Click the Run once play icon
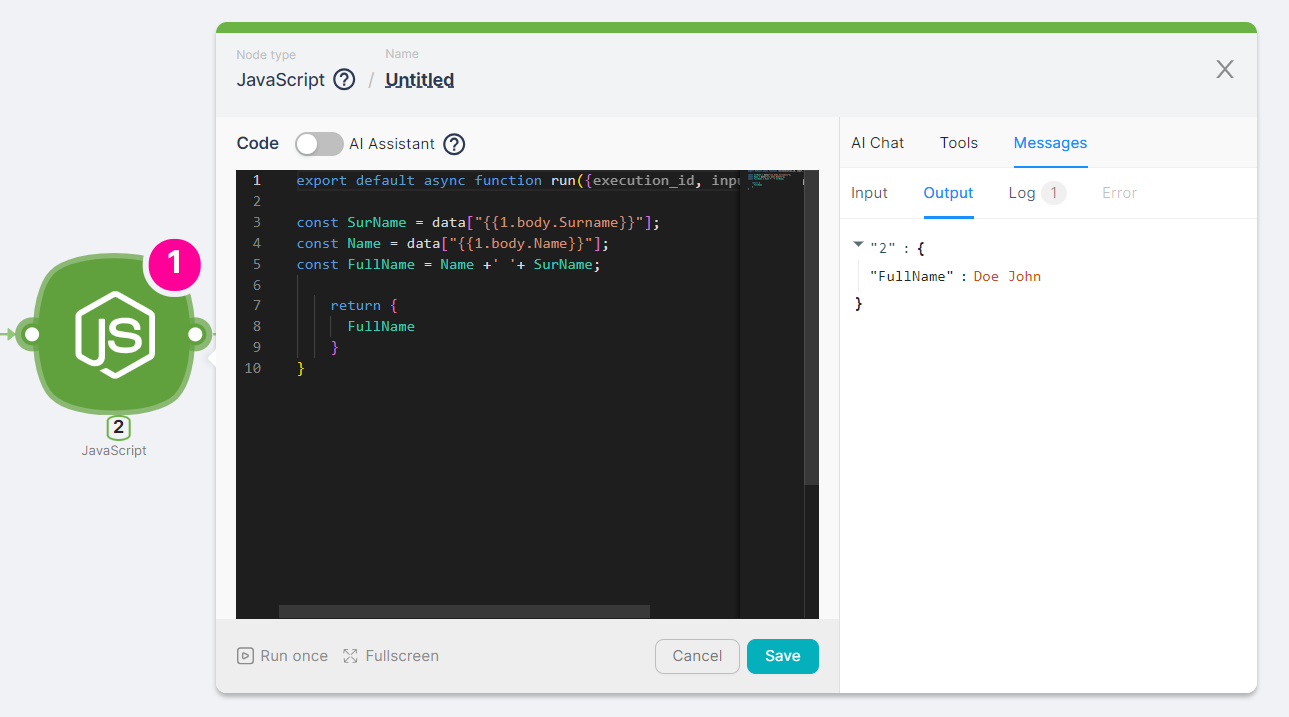Screen dimensions: 1289x717 click(245, 656)
